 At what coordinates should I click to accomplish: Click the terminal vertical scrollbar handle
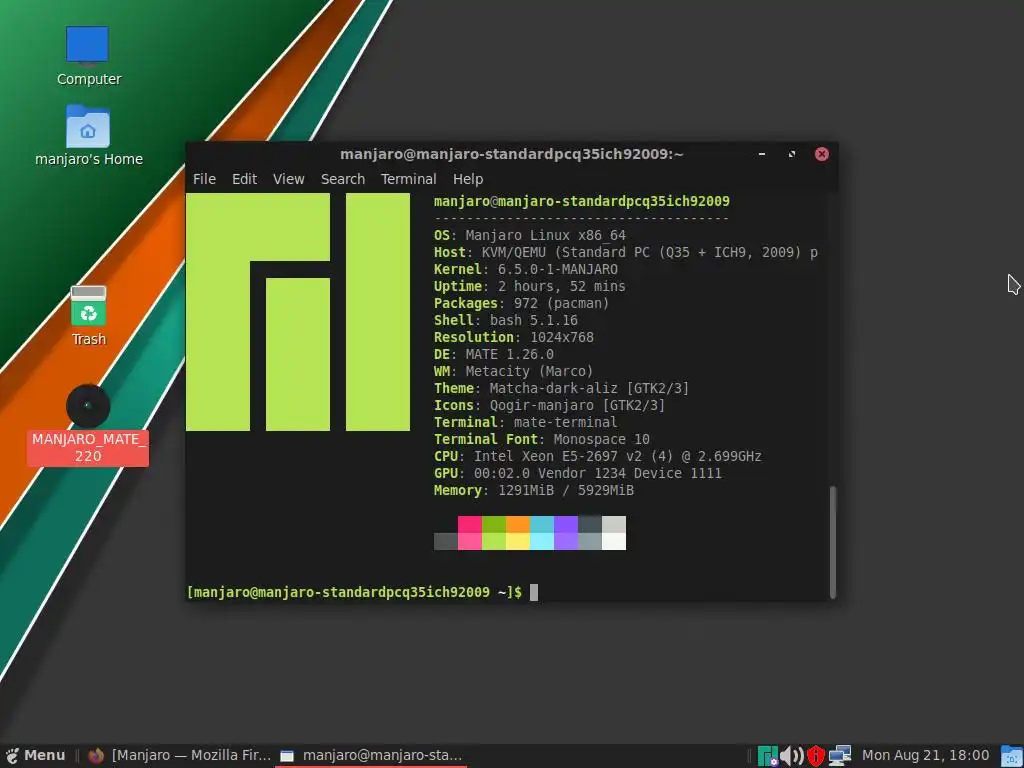[x=833, y=542]
